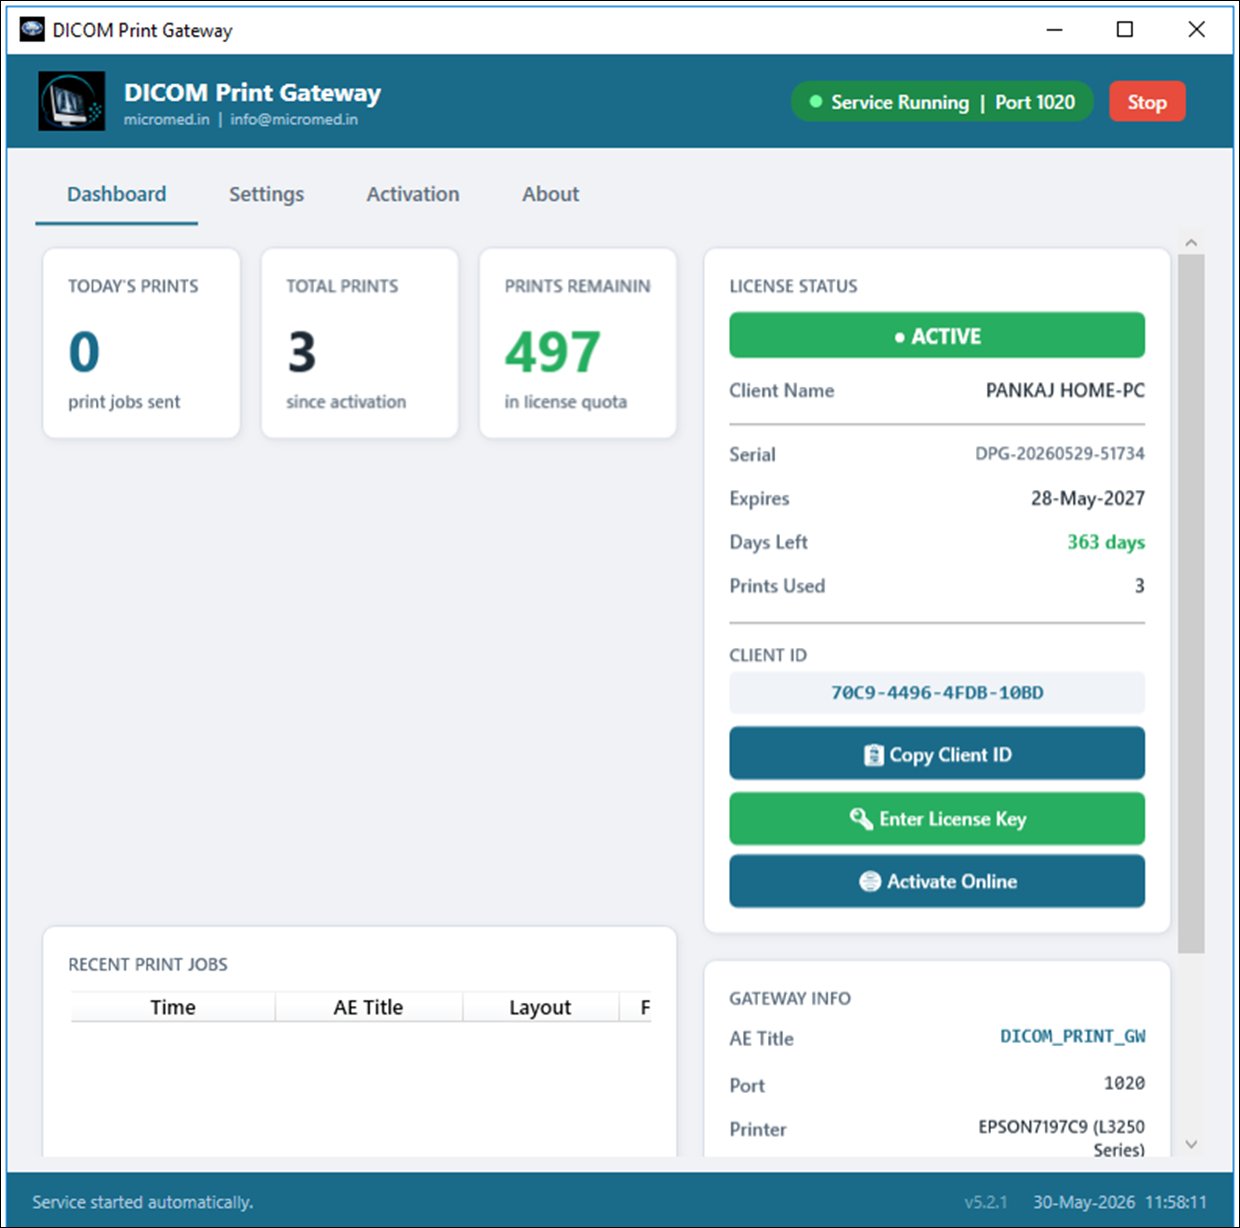Viewport: 1240px width, 1228px height.
Task: Select the Client ID value 70C9-4496-4FDB-10BD
Action: pyautogui.click(x=937, y=692)
